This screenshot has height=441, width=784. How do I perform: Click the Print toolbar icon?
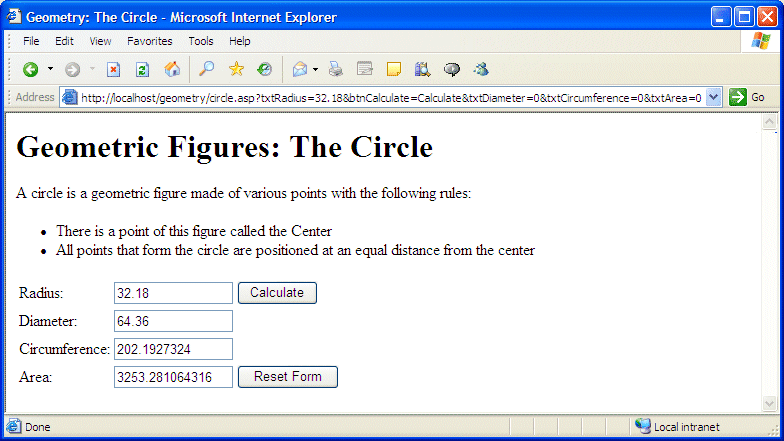click(x=336, y=69)
